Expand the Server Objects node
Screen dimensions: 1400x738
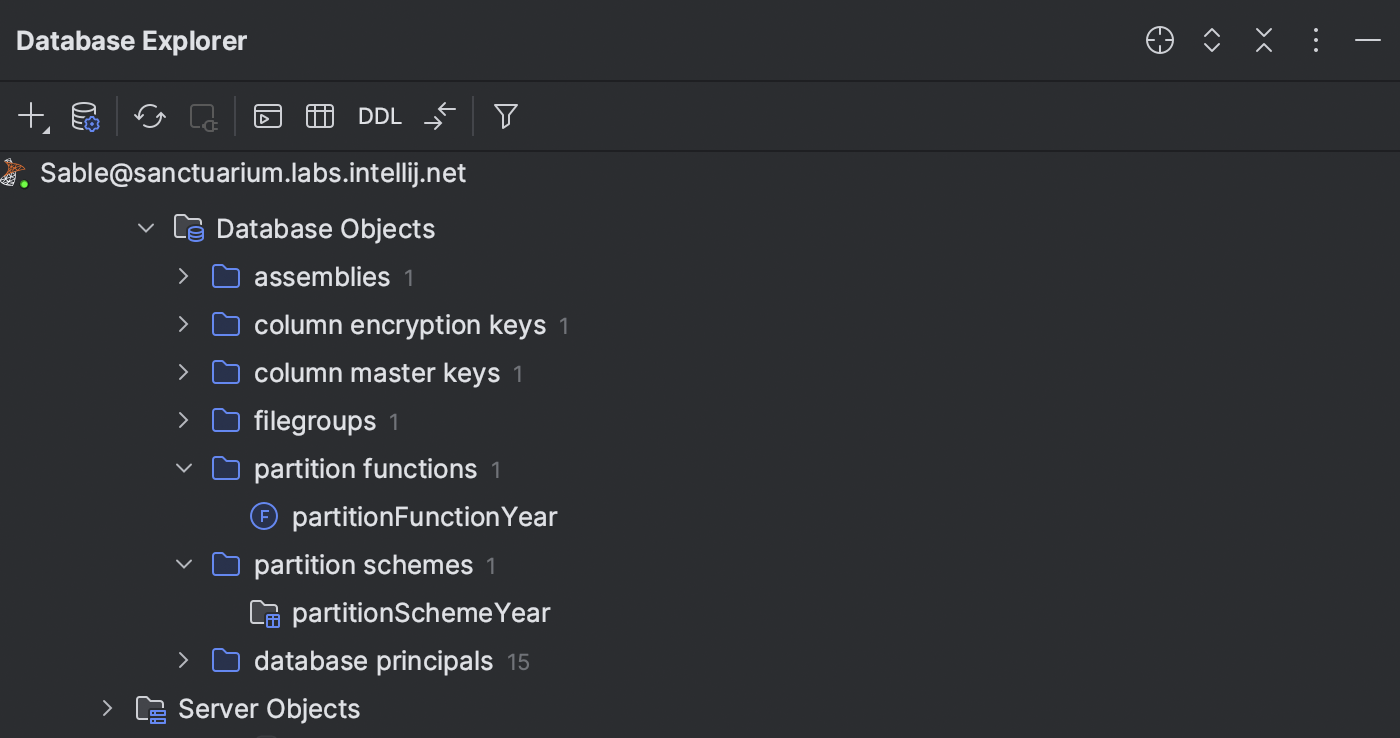pyautogui.click(x=107, y=708)
